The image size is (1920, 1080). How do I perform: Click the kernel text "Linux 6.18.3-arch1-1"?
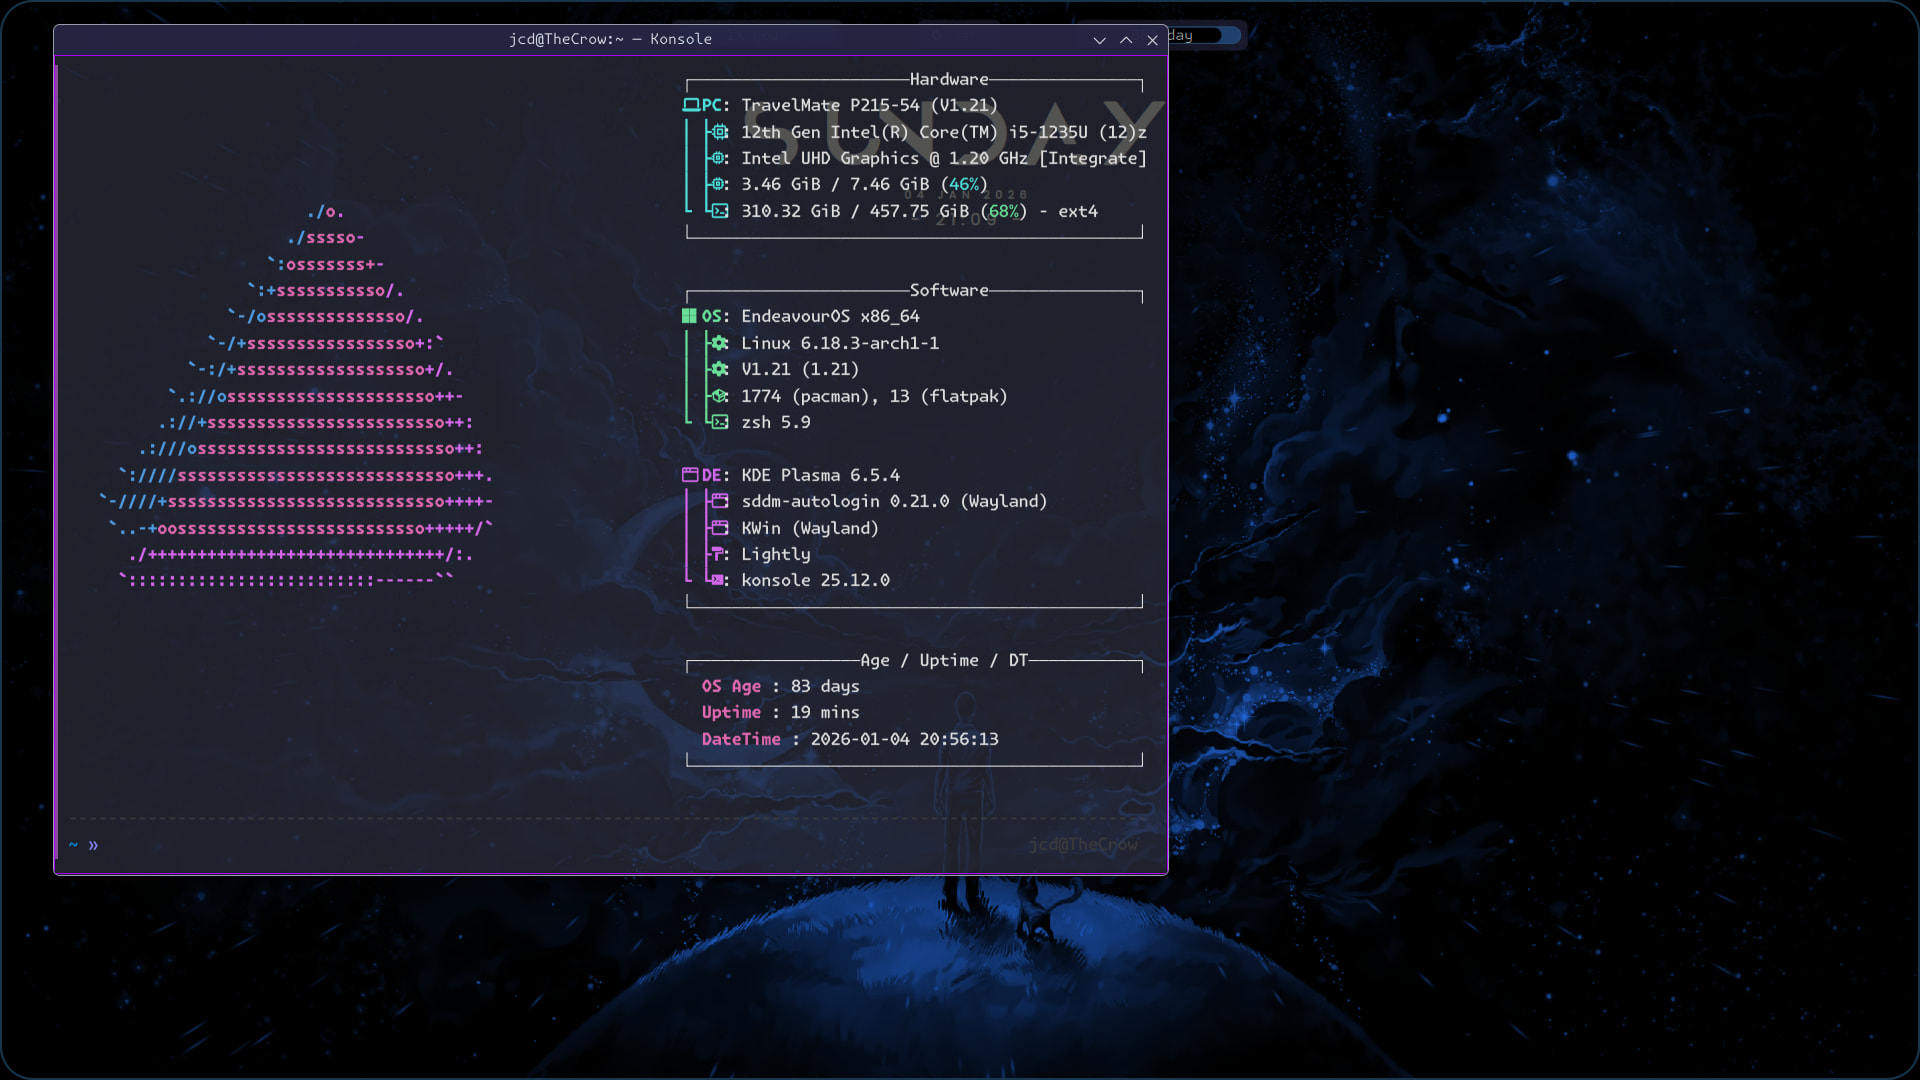click(x=840, y=343)
